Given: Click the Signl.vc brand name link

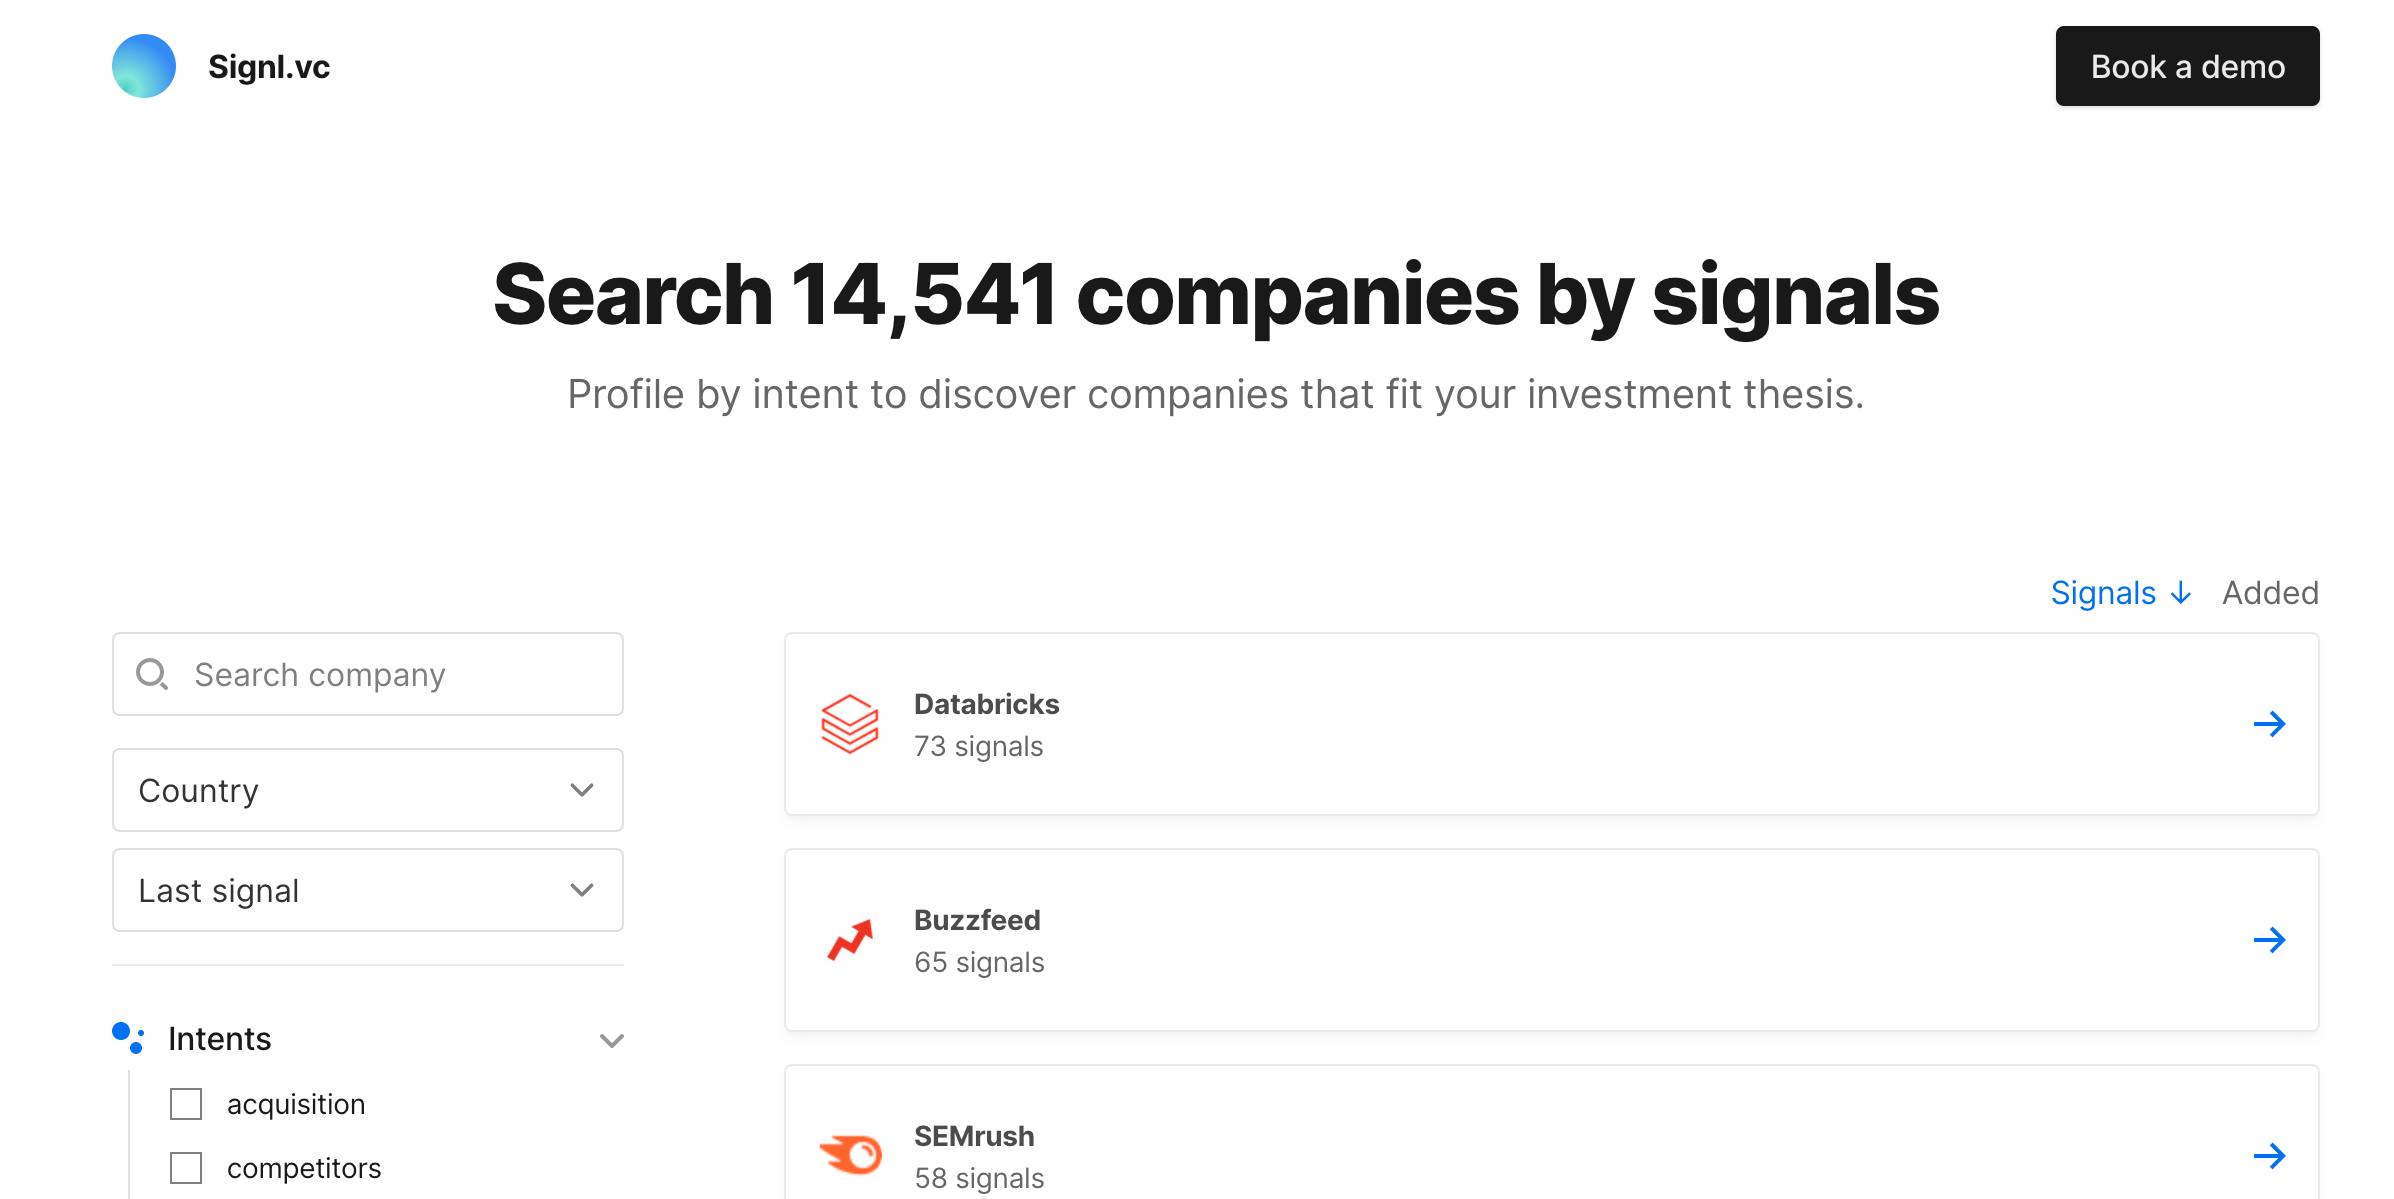Looking at the screenshot, I should 269,66.
